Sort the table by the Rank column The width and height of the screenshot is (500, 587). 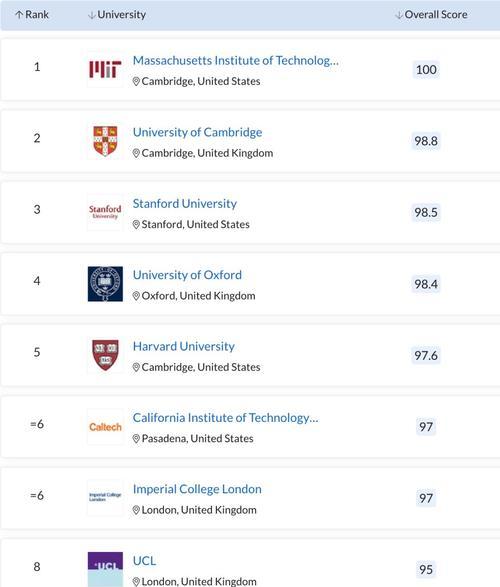[x=32, y=15]
